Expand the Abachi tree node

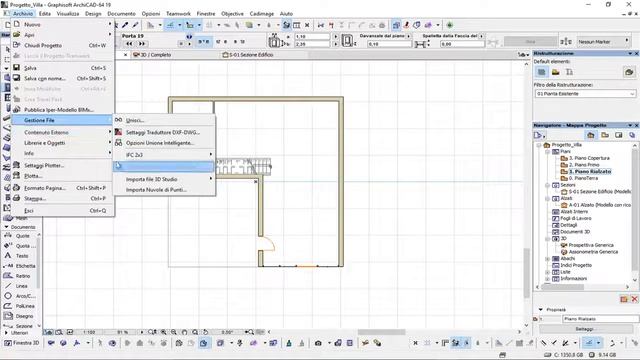(548, 259)
